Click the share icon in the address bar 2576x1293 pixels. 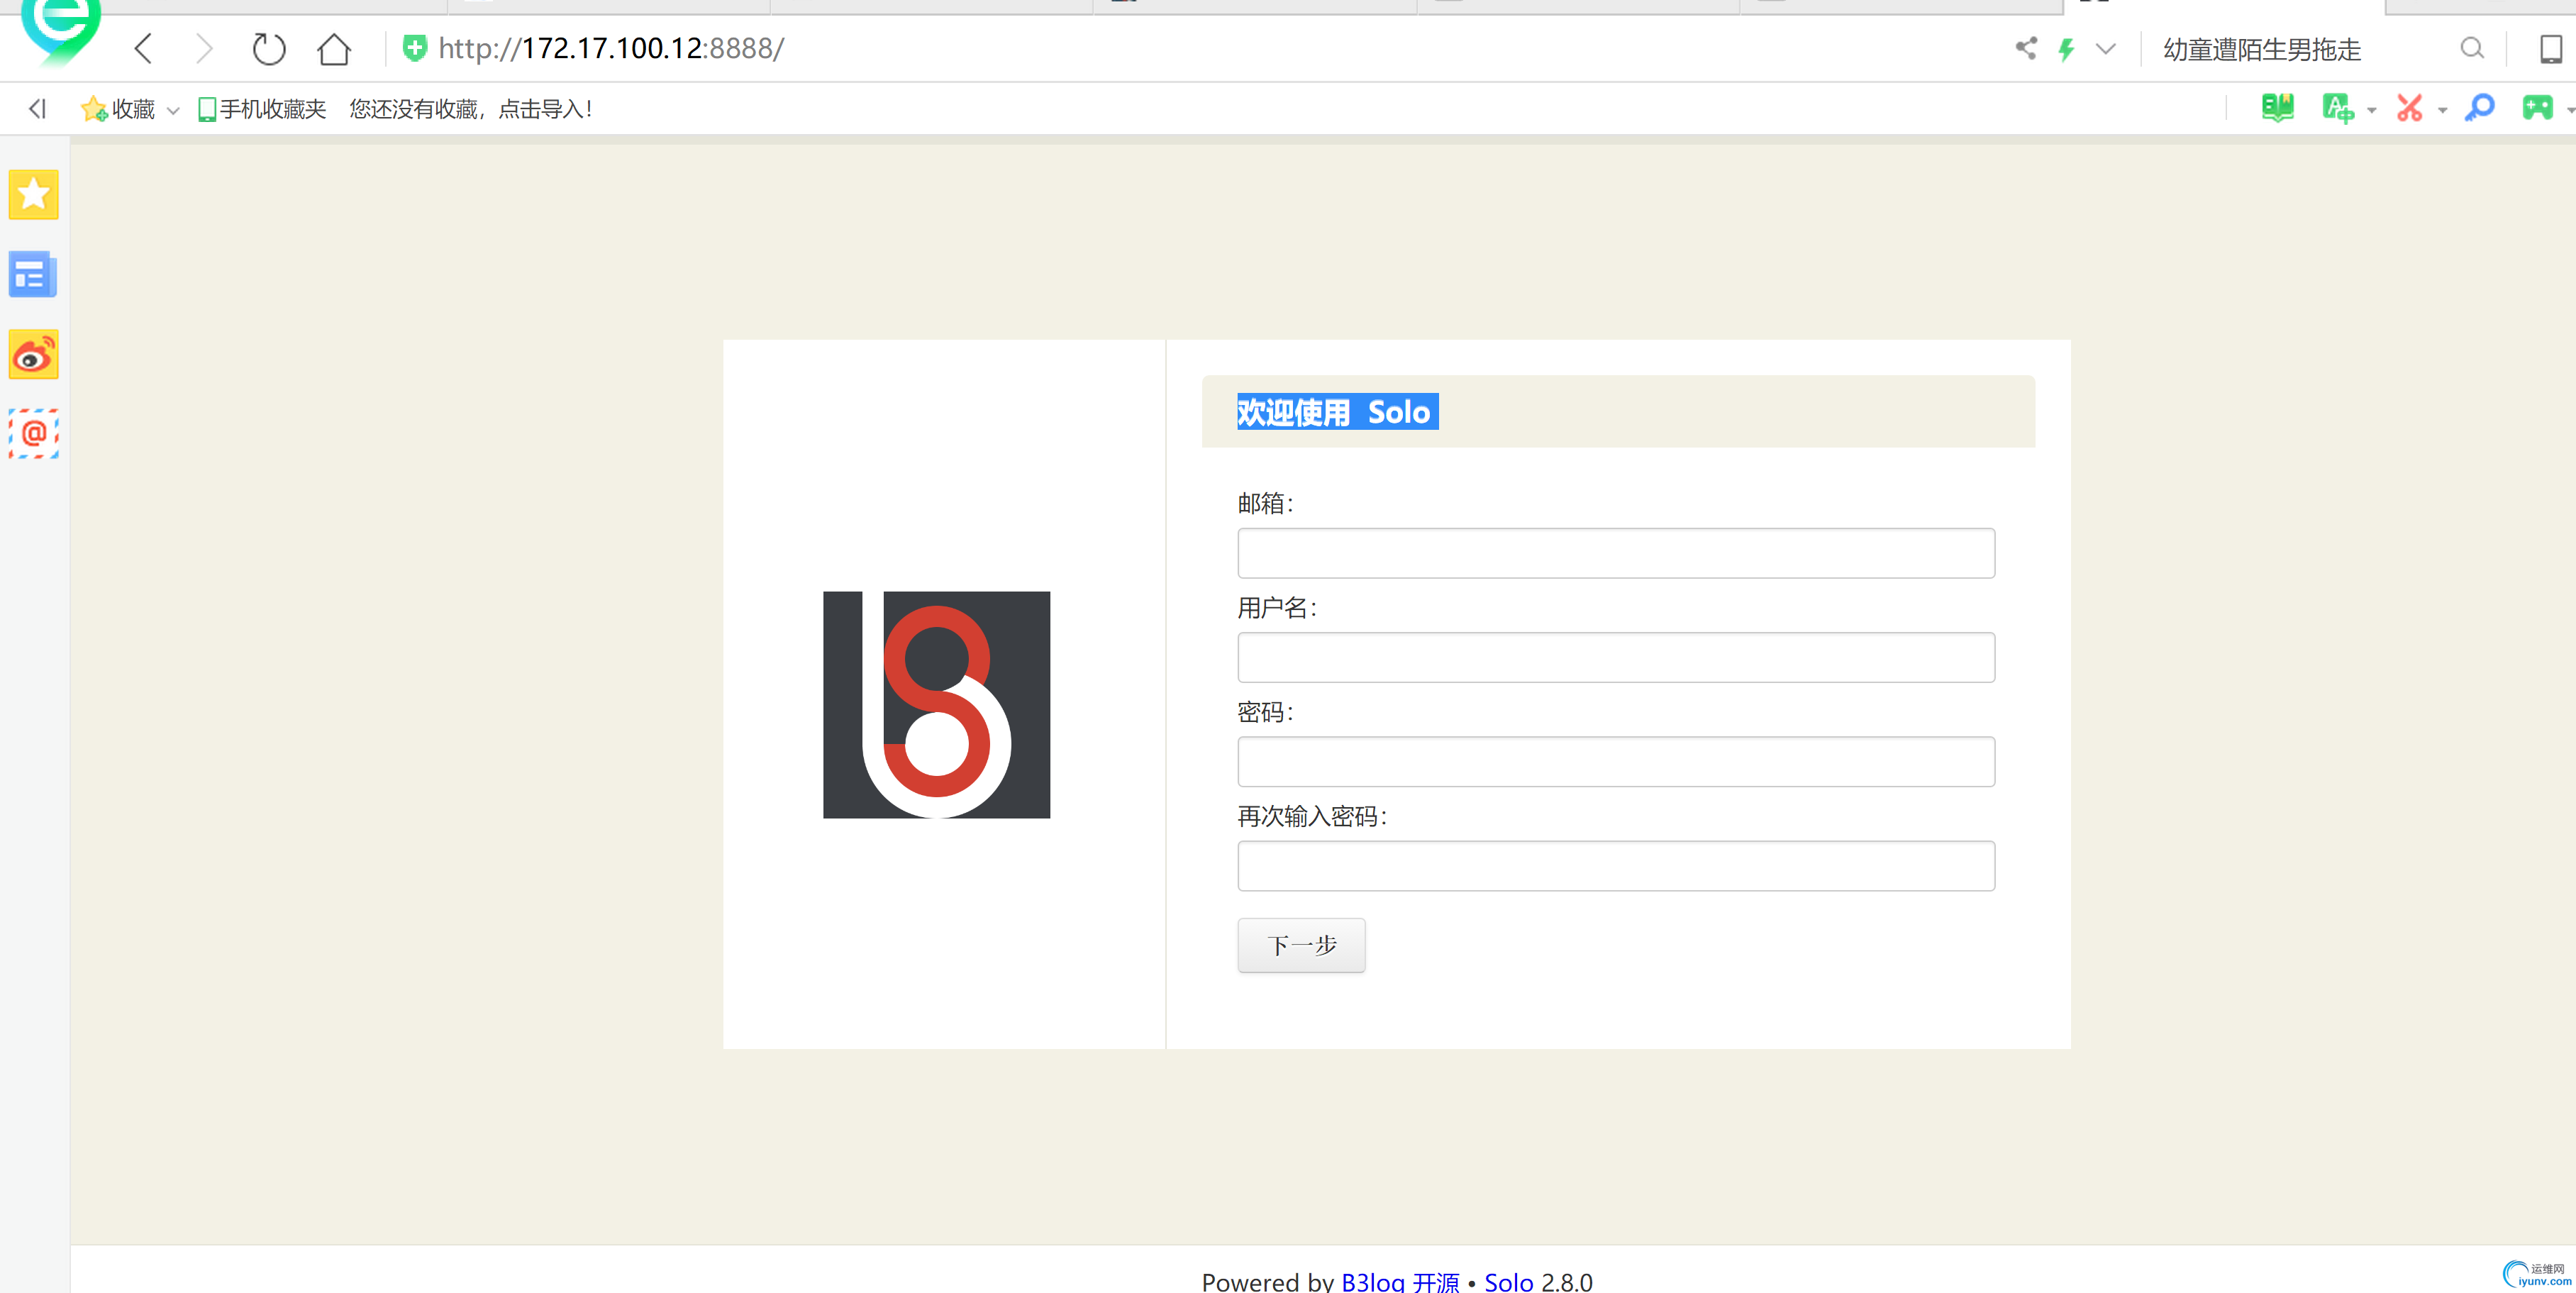(x=2027, y=48)
